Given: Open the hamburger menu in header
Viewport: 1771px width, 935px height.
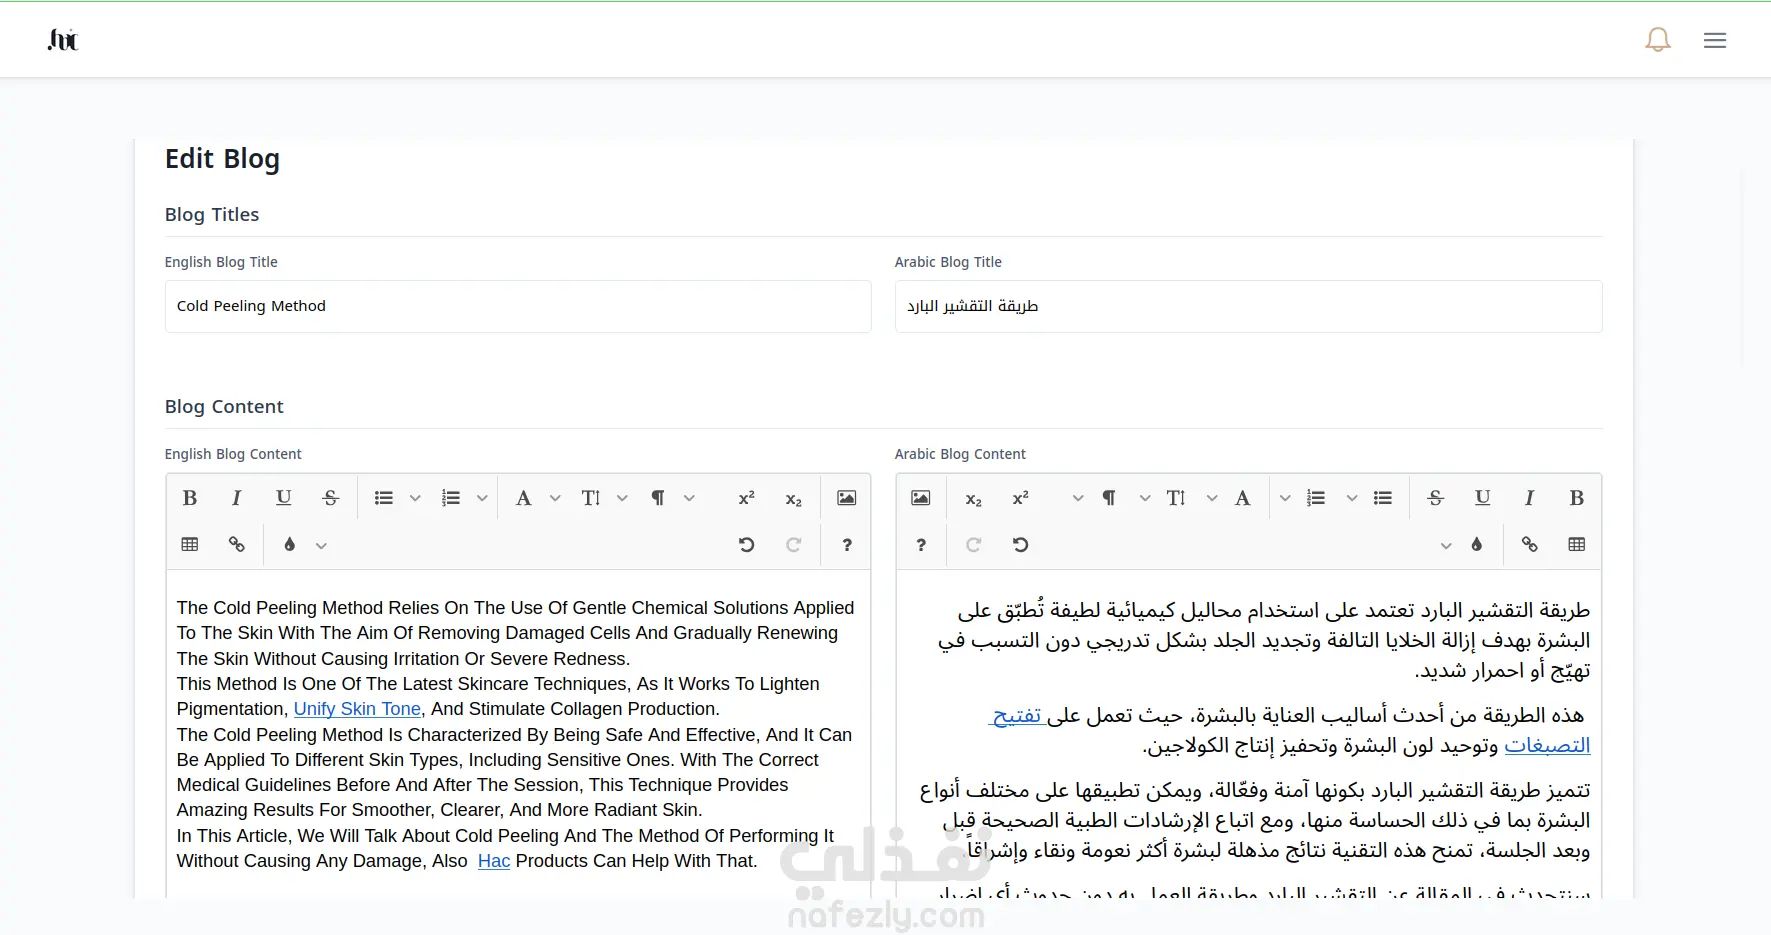Looking at the screenshot, I should point(1715,40).
